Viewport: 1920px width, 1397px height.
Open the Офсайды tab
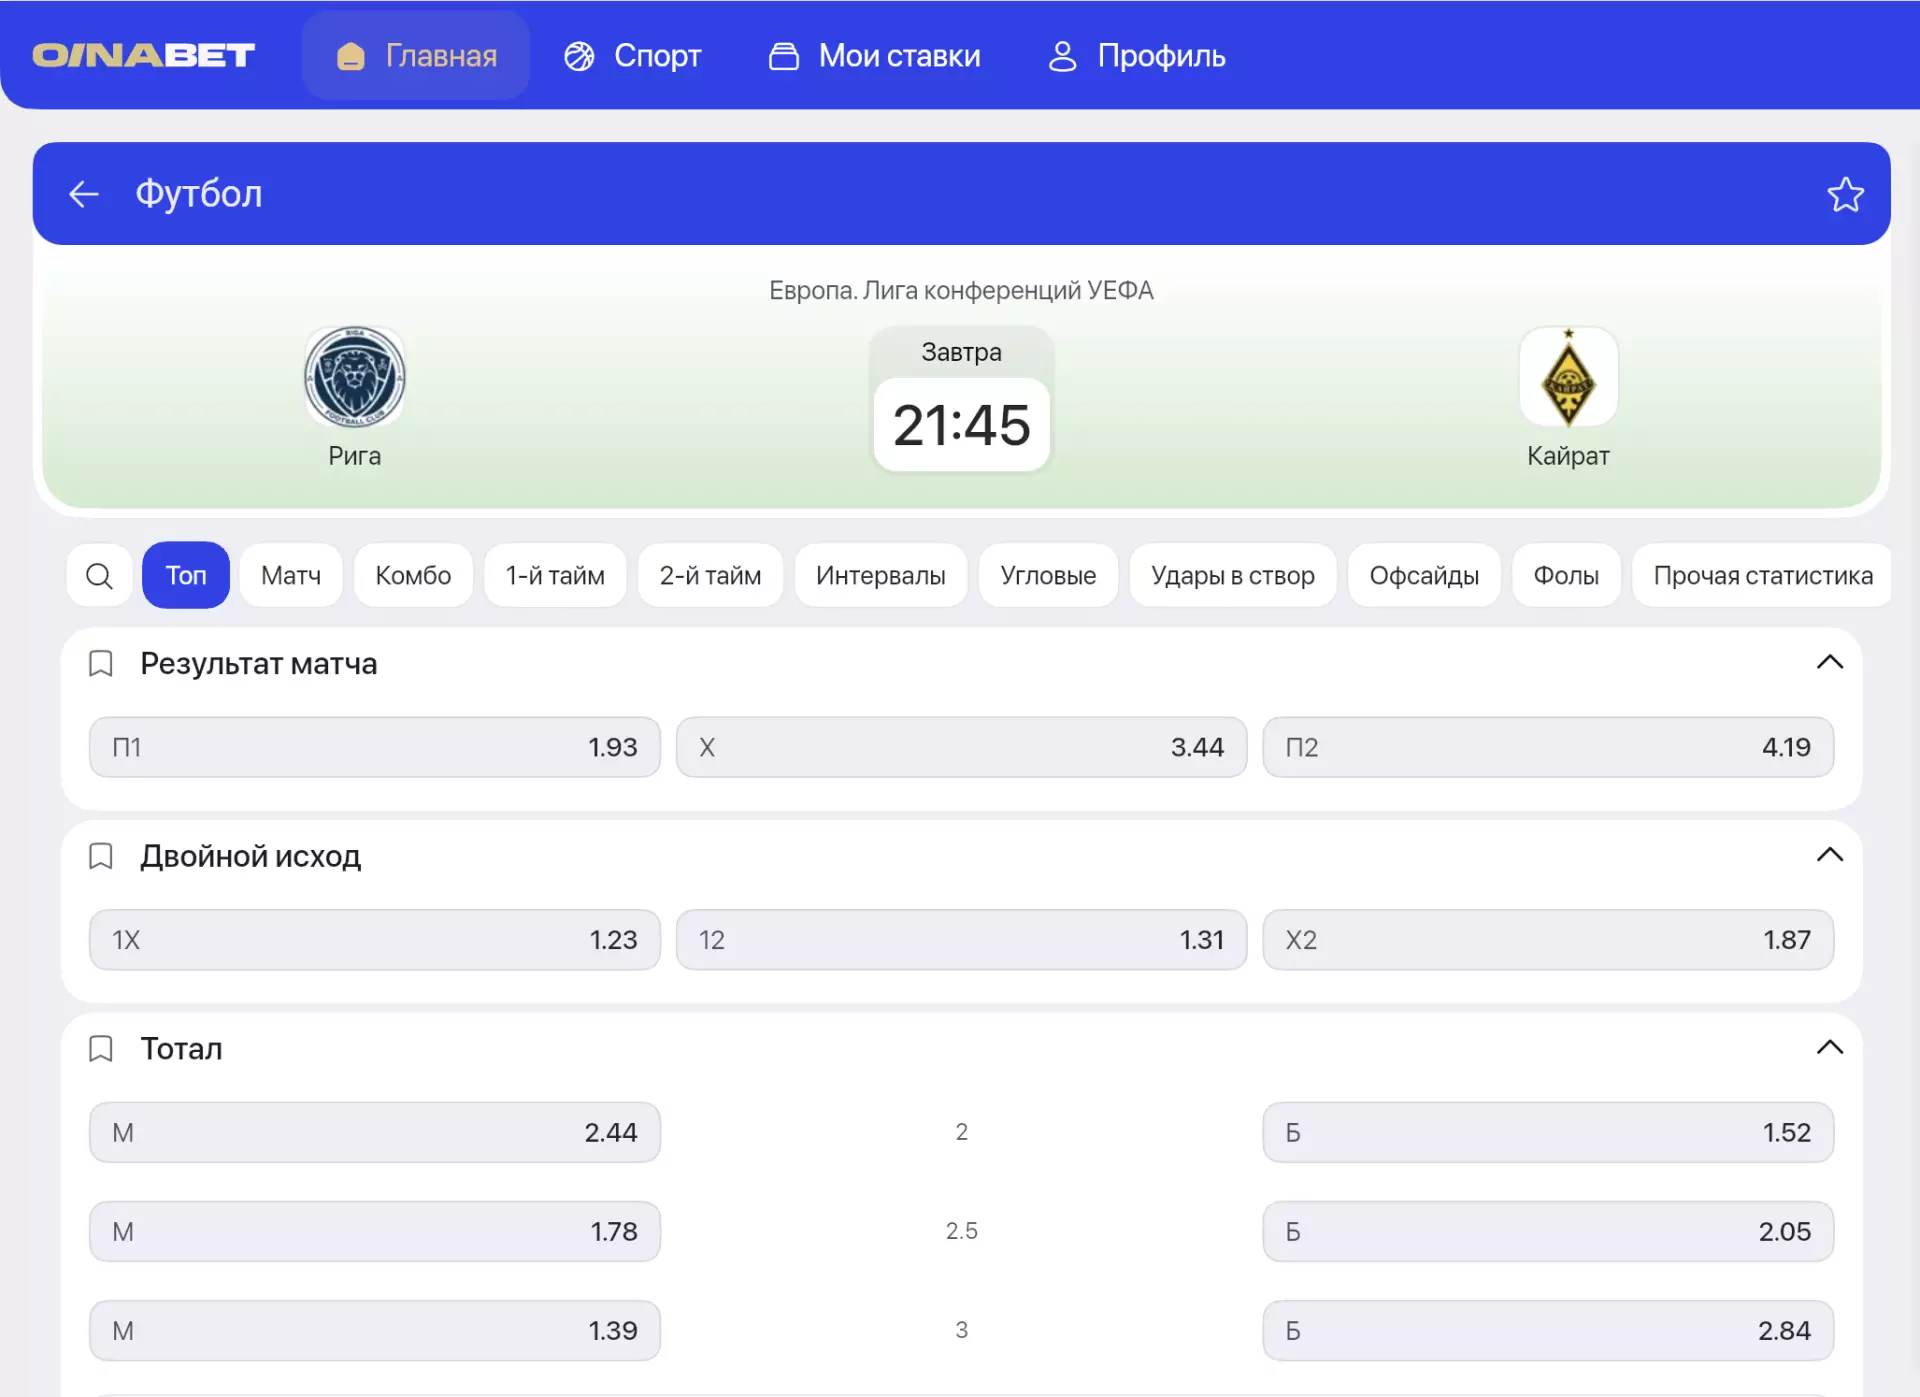pos(1424,575)
